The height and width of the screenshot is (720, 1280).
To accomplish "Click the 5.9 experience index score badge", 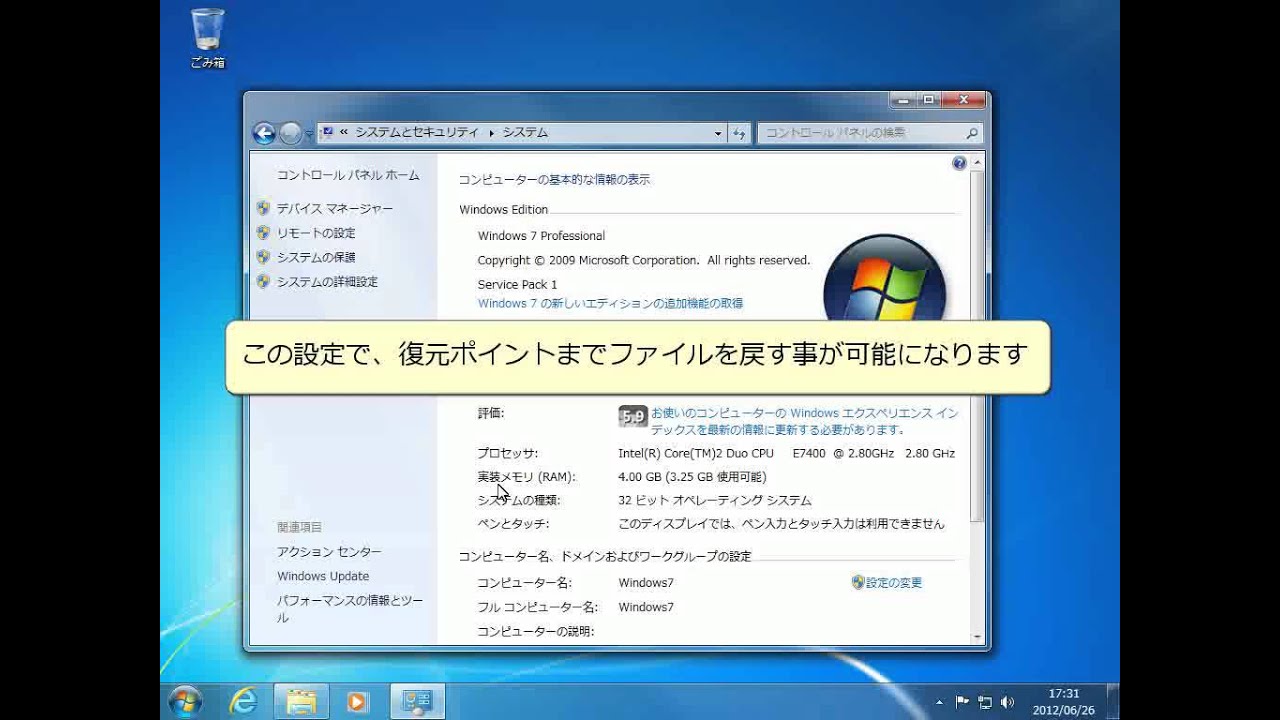I will 633,416.
